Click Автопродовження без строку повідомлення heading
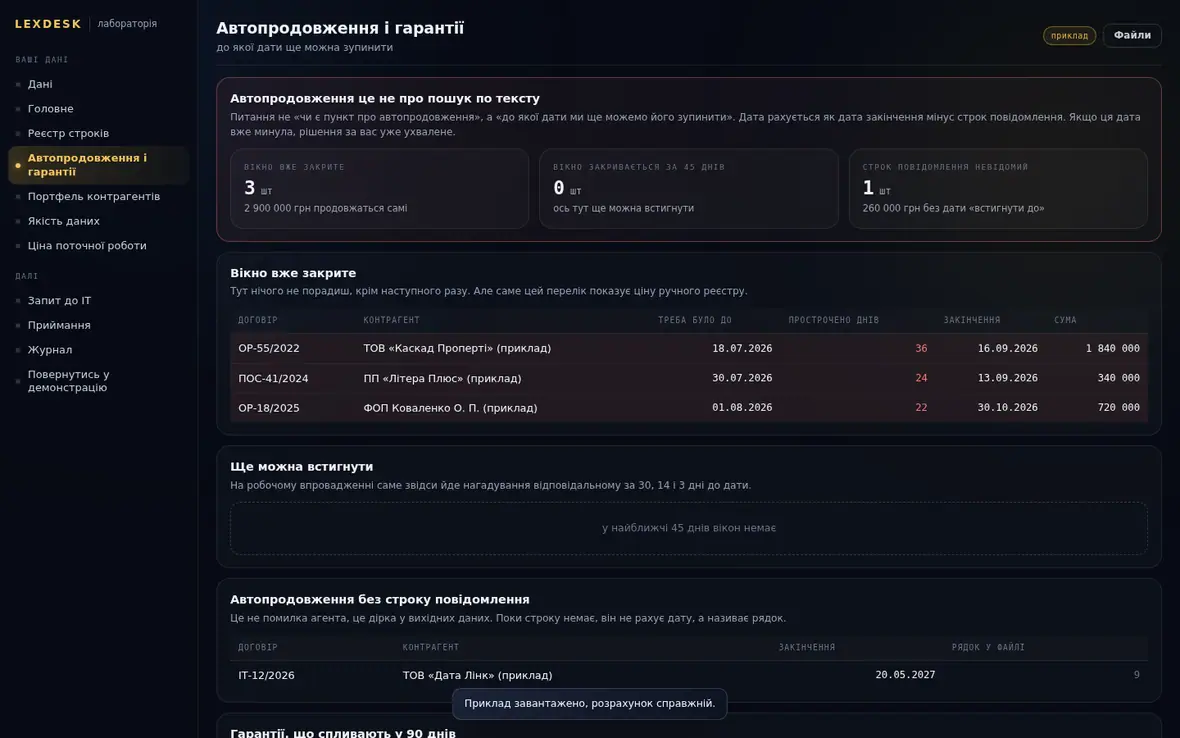The width and height of the screenshot is (1180, 738). tap(379, 600)
